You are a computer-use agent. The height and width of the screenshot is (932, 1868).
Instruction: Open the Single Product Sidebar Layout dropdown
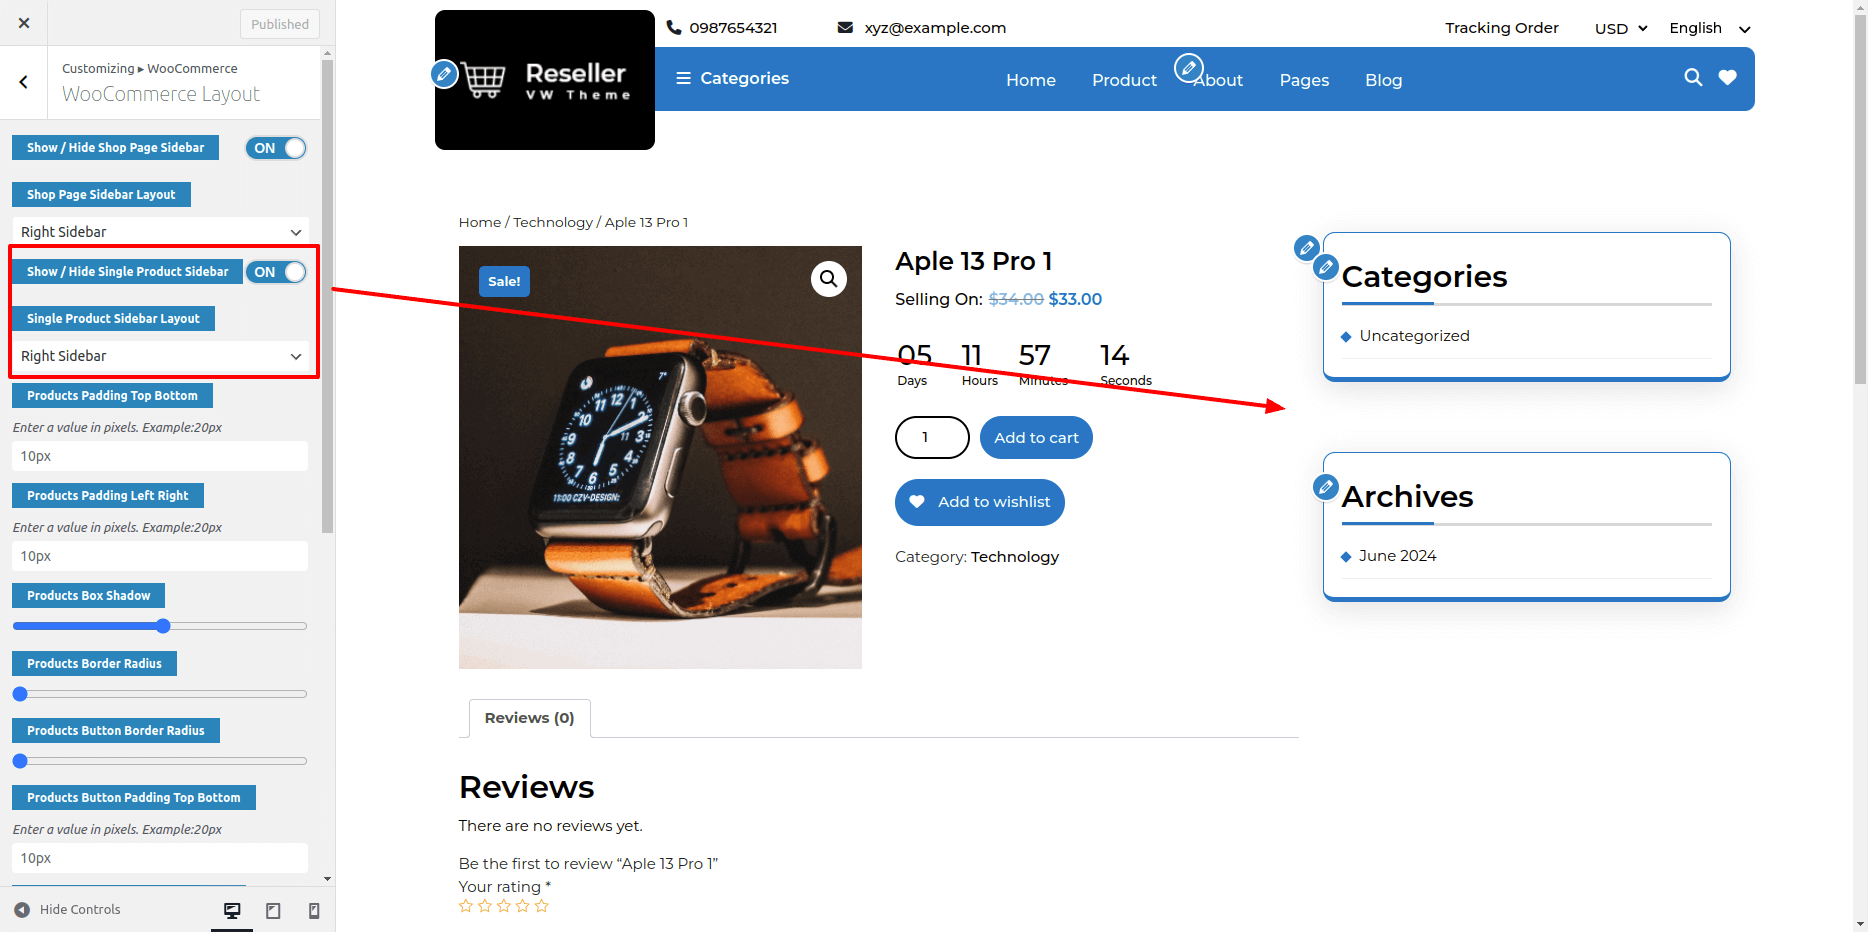click(160, 356)
